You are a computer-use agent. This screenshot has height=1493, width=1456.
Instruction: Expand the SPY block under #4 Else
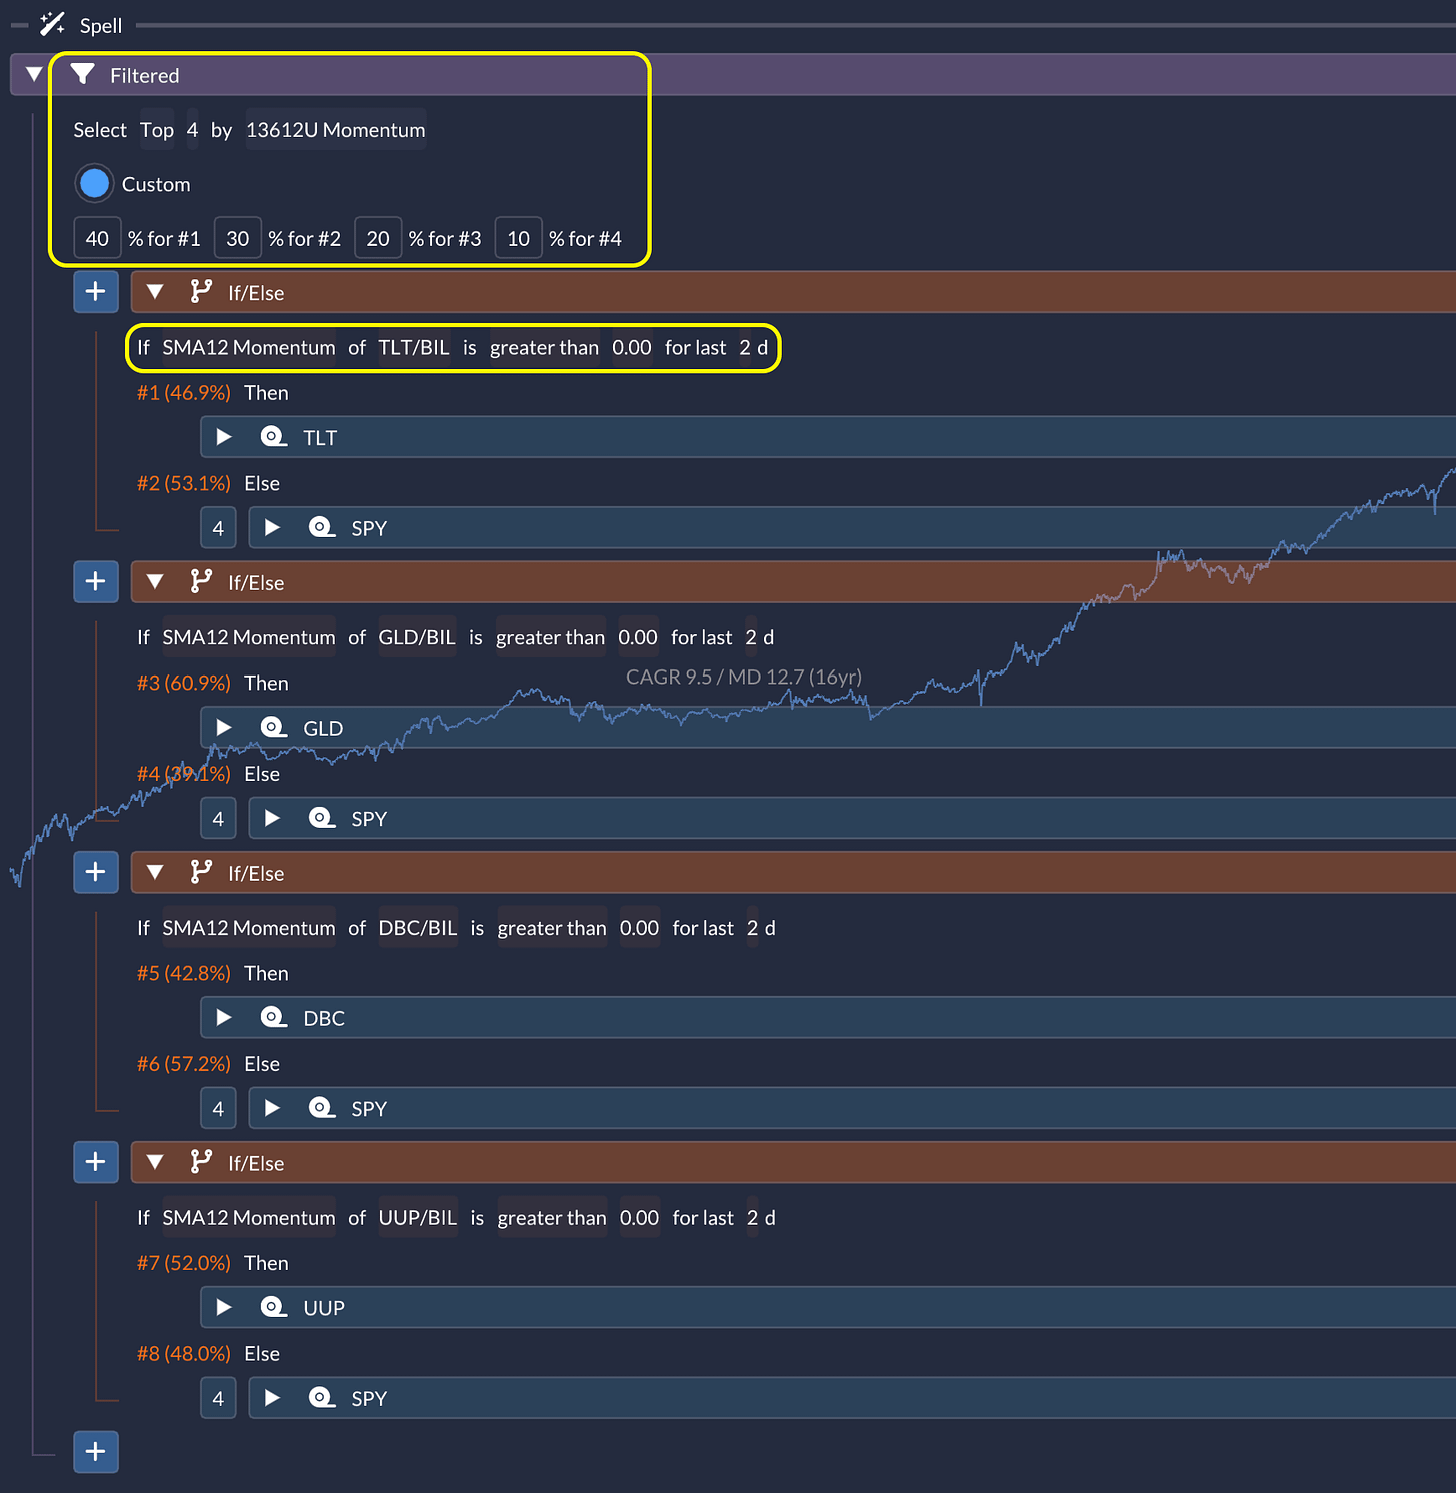(x=272, y=818)
